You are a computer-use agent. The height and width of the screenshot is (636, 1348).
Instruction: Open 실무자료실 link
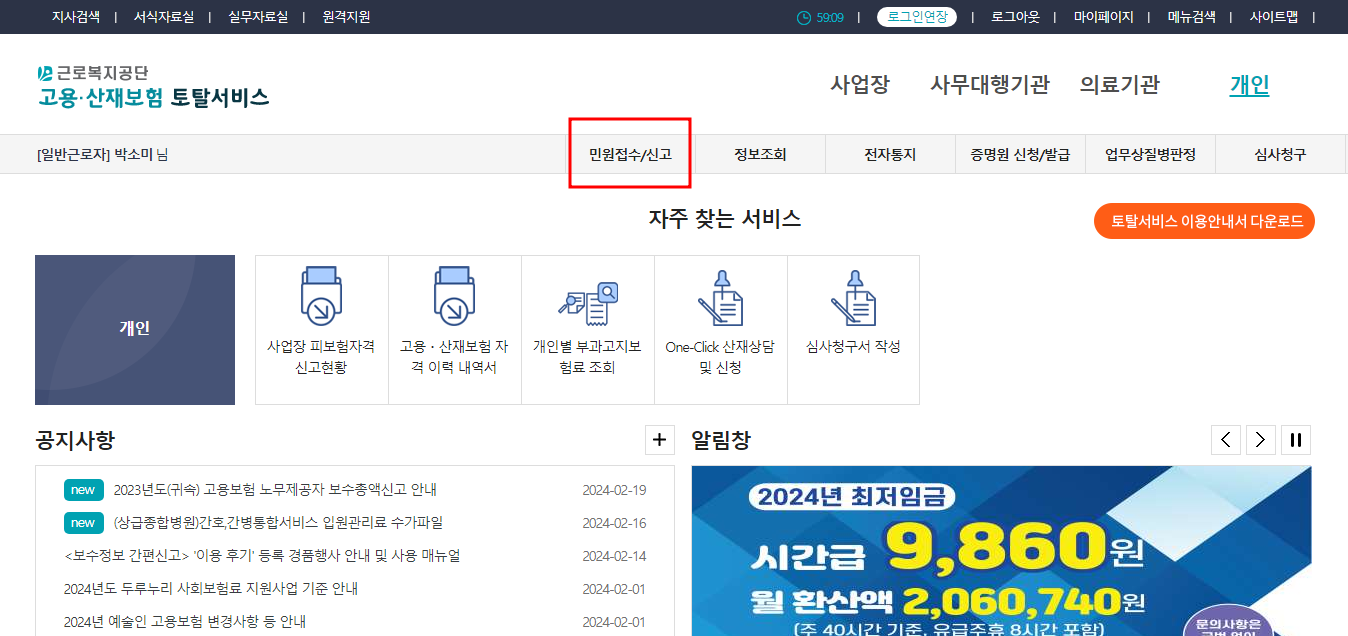[258, 17]
